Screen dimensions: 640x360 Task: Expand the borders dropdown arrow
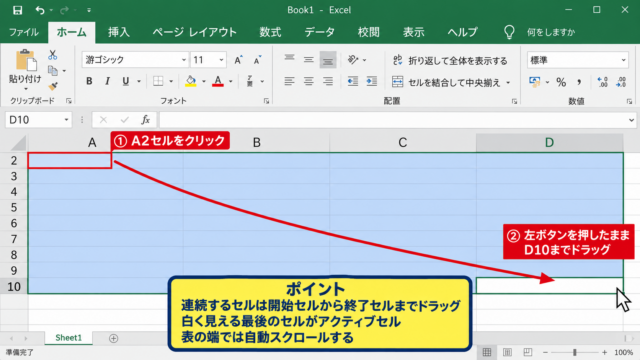pyautogui.click(x=171, y=81)
